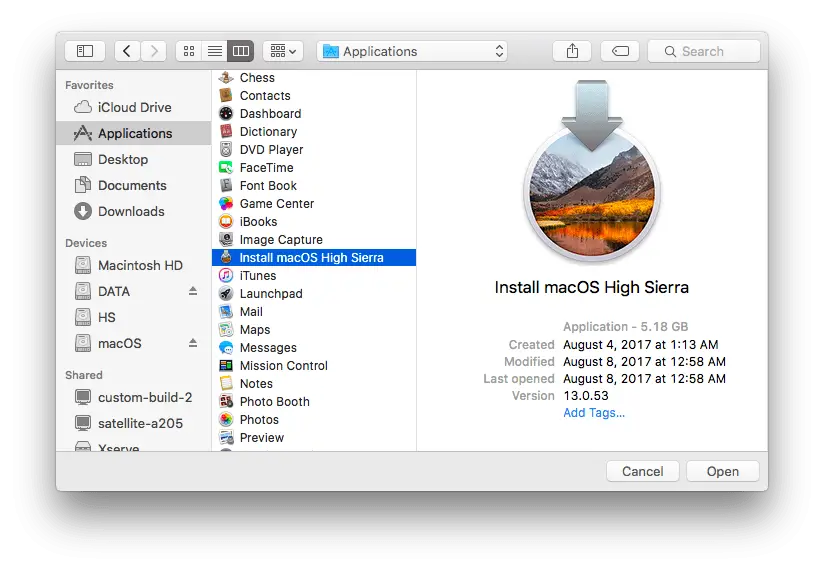824x571 pixels.
Task: Select the iTunes app icon
Action: [x=226, y=275]
